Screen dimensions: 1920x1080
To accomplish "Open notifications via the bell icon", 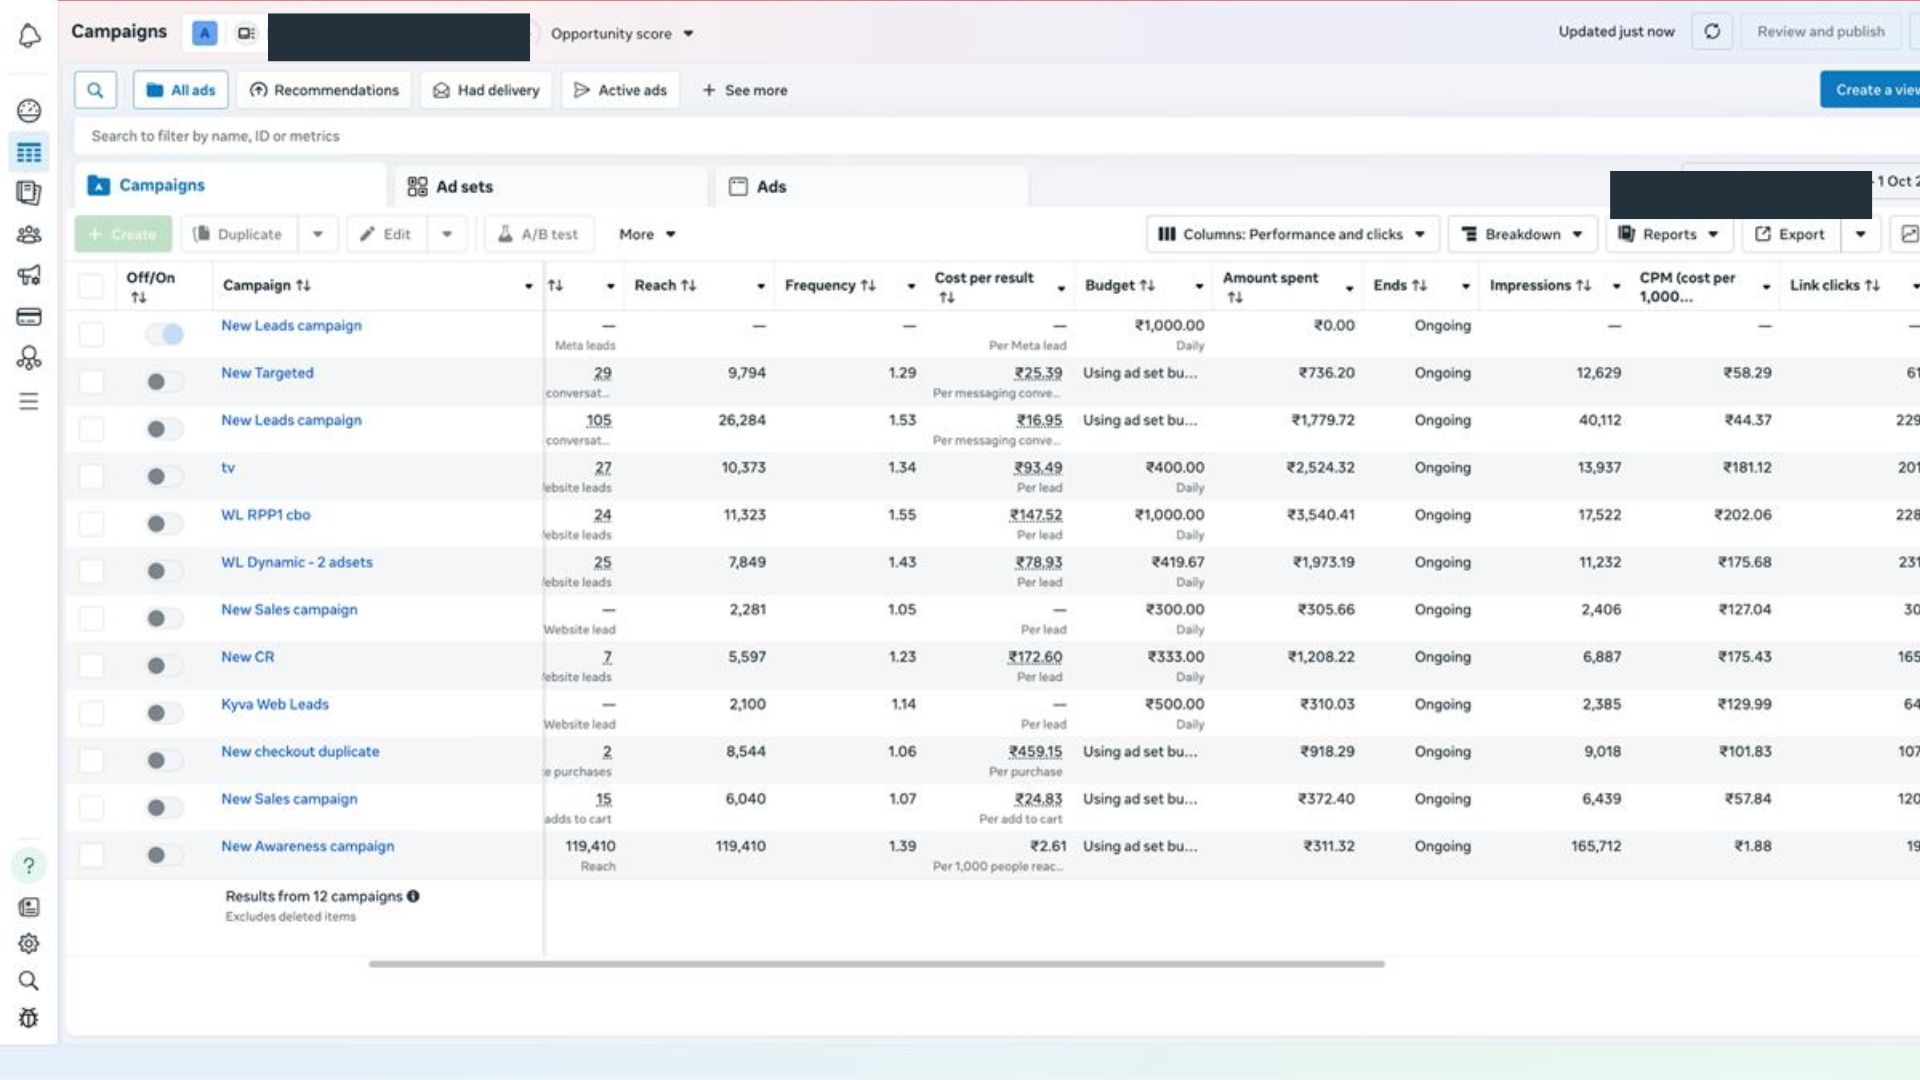I will pyautogui.click(x=29, y=34).
